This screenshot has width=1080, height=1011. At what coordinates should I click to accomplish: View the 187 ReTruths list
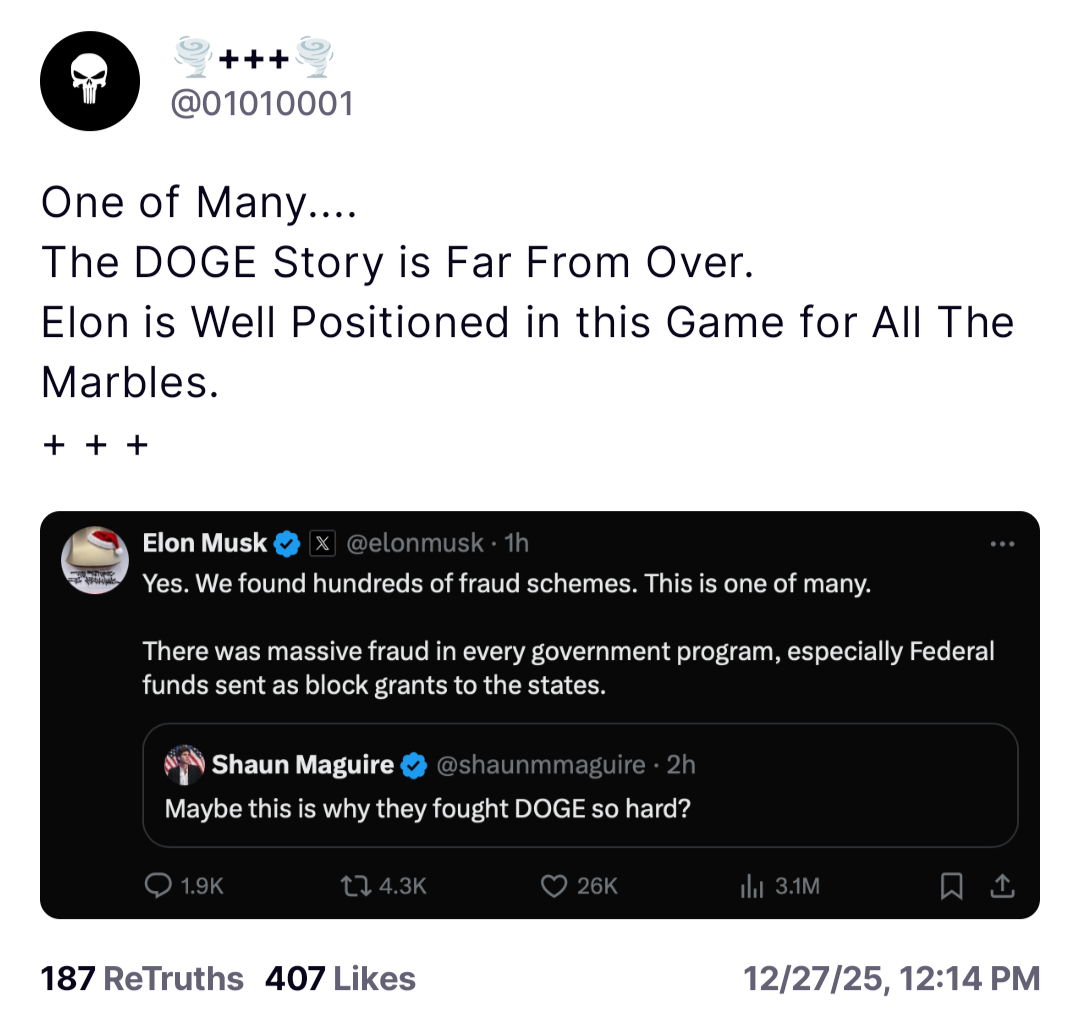click(x=141, y=978)
